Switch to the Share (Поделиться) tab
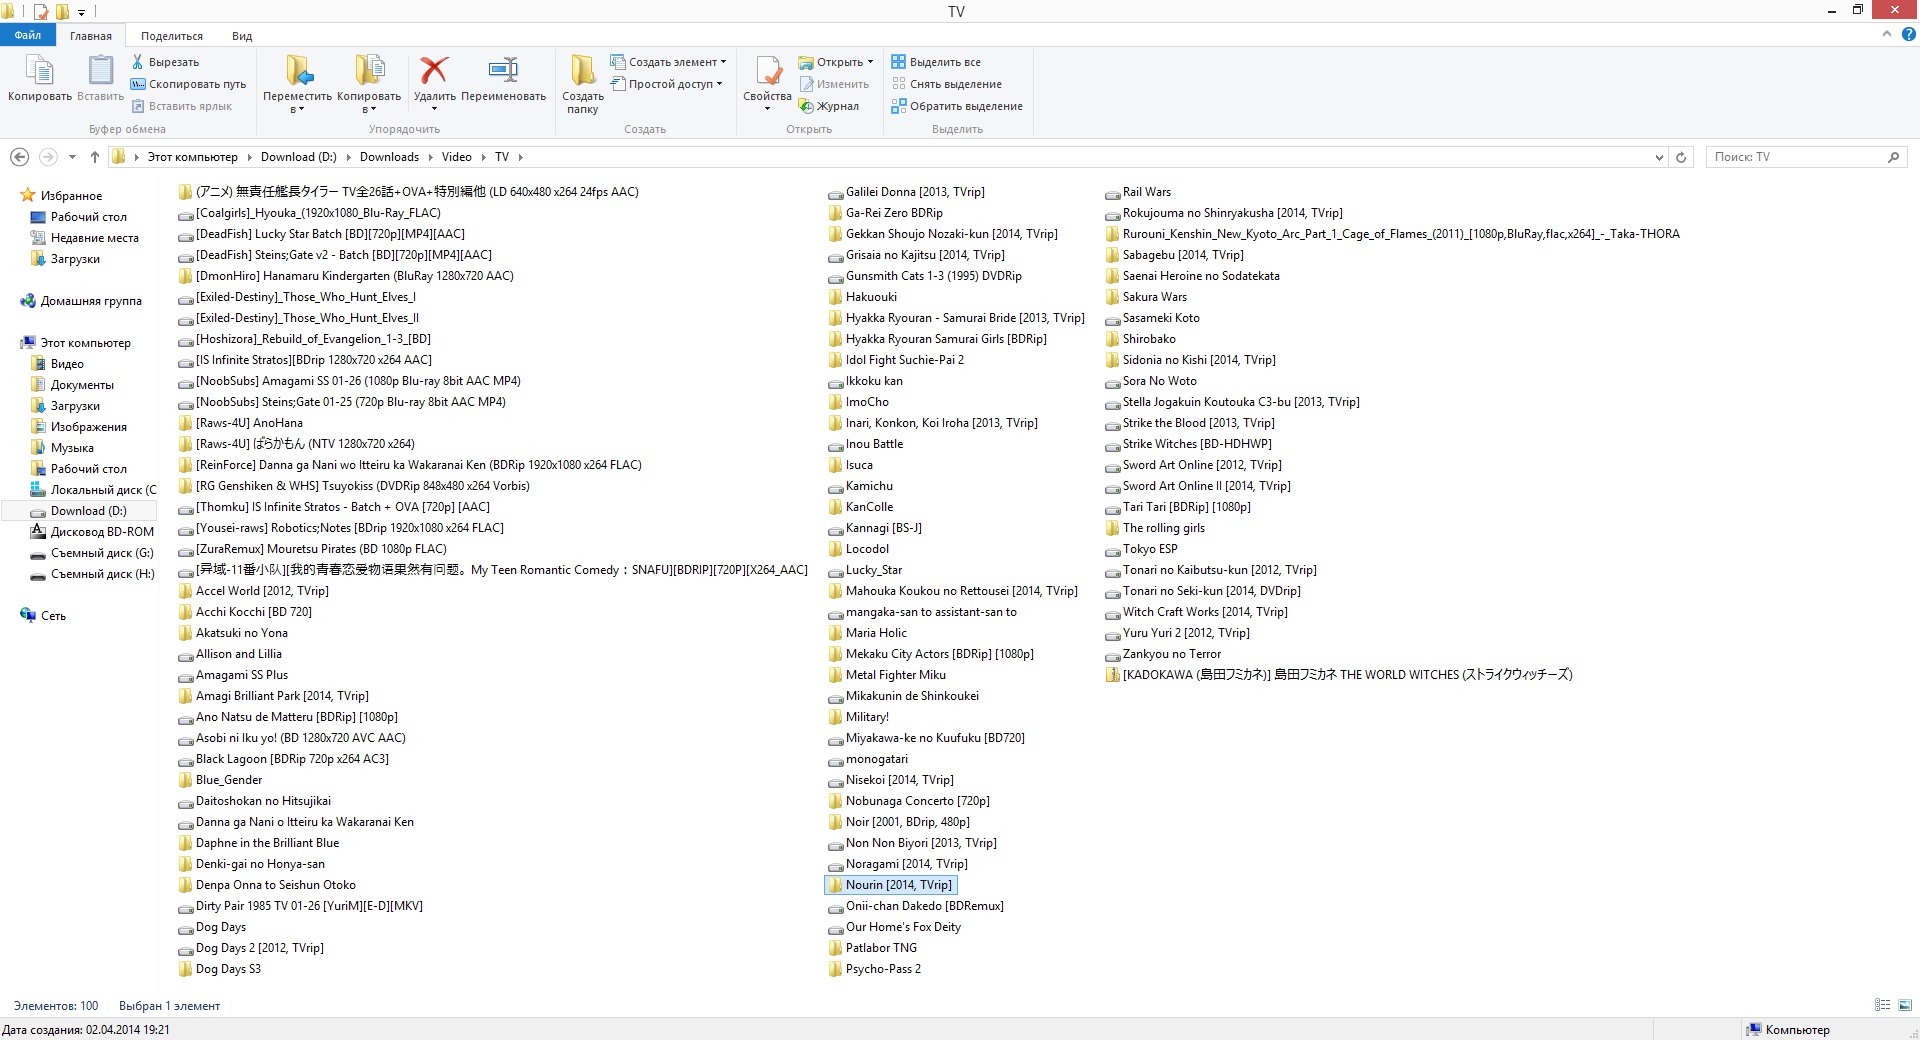The height and width of the screenshot is (1040, 1920). [172, 35]
